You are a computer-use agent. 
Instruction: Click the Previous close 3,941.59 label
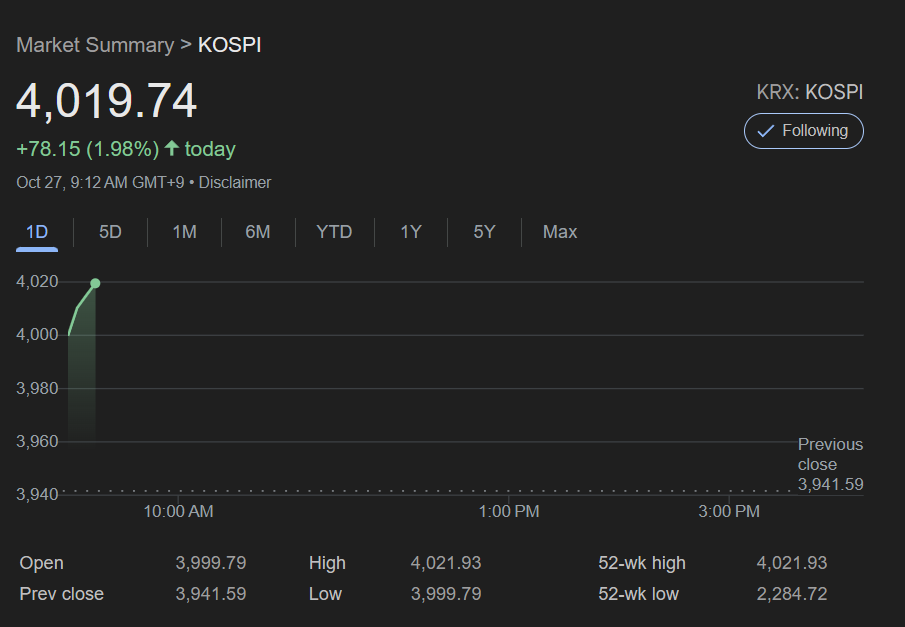click(830, 464)
